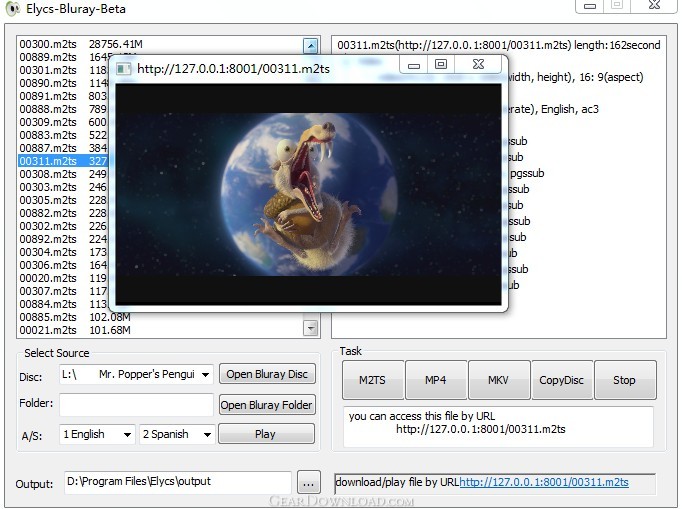Select 00303.m2ts in the file list
682x509 pixels.
pos(63,188)
